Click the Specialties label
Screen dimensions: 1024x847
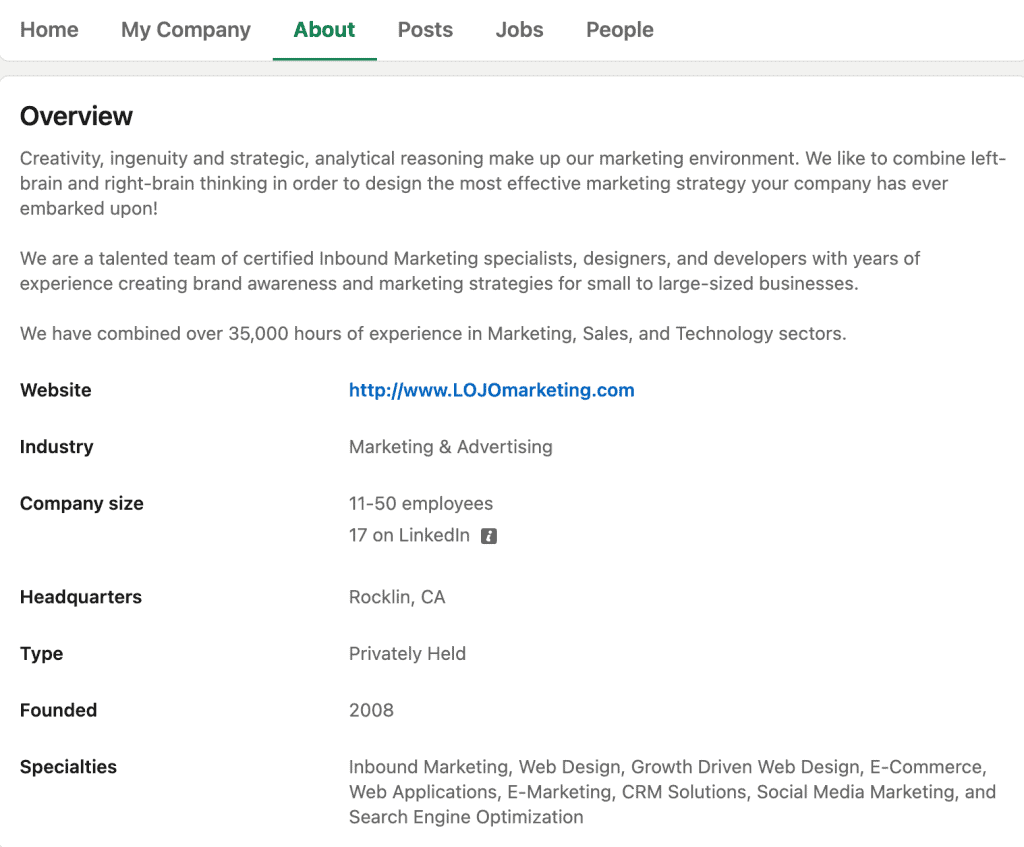(68, 767)
